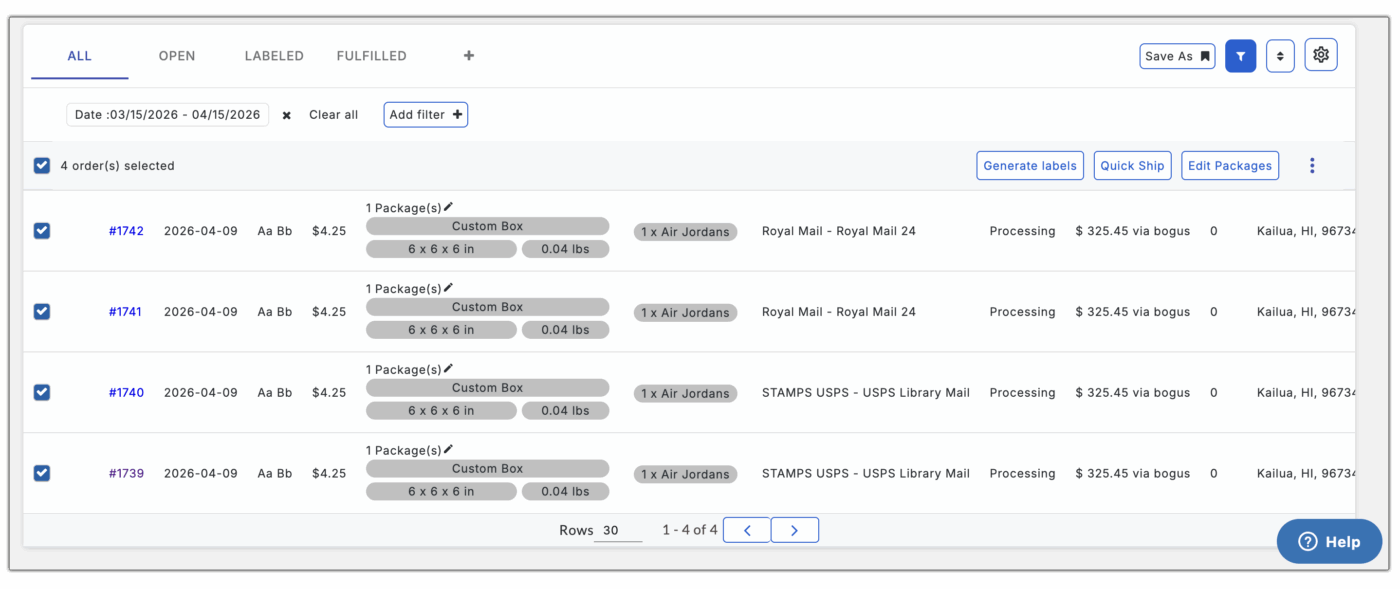Screen dimensions: 1400x589
Task: Open order link #1740
Action: point(126,393)
